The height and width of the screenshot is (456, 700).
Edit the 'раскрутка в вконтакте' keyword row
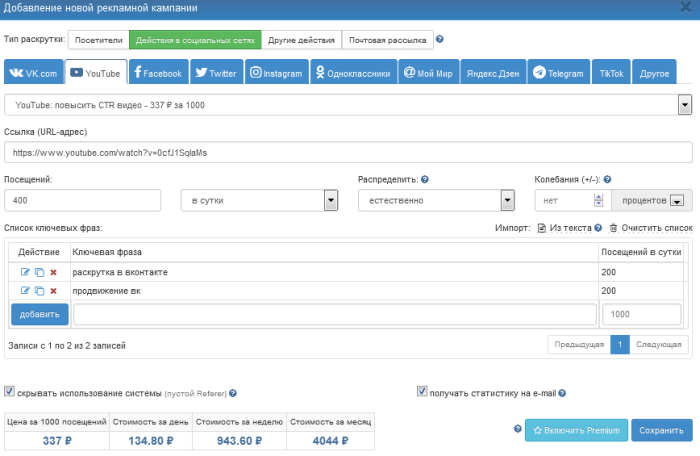[25, 272]
